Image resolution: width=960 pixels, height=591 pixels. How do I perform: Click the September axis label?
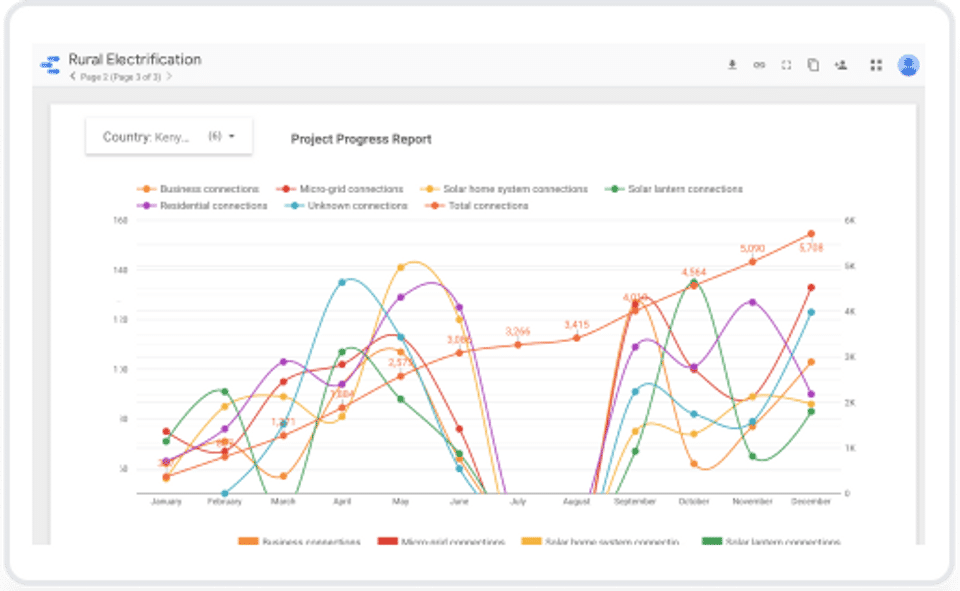pyautogui.click(x=635, y=502)
